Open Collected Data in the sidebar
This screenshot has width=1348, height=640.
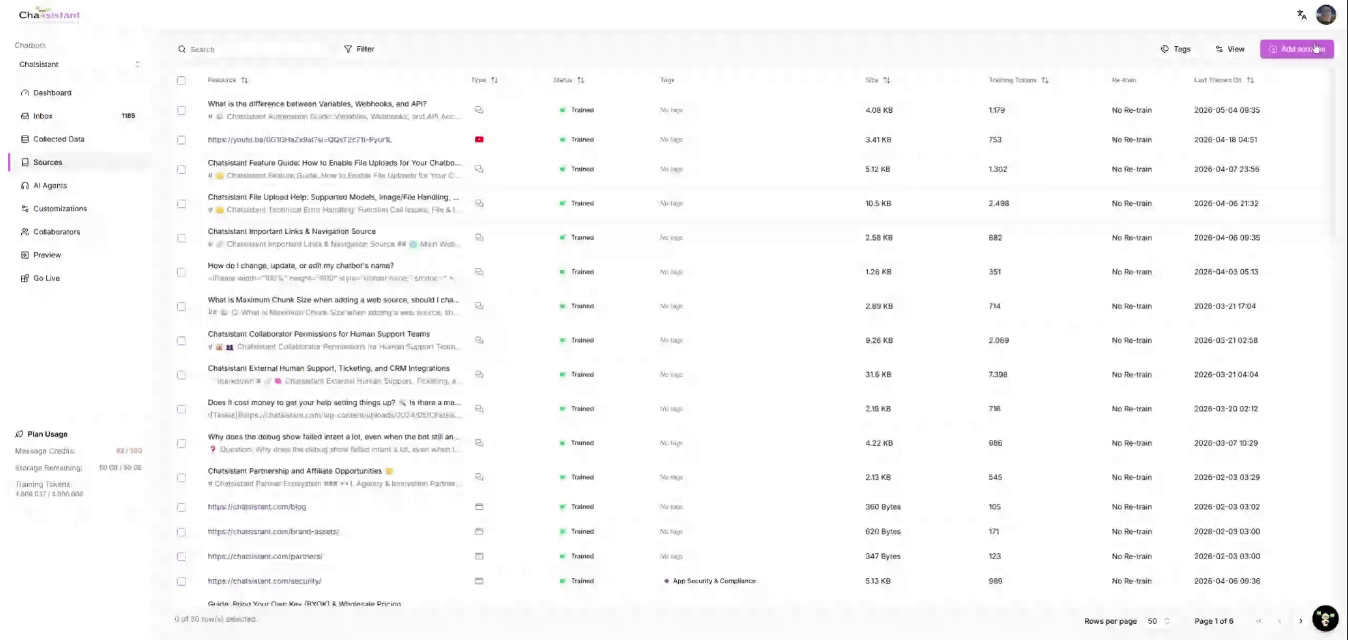pyautogui.click(x=80, y=139)
